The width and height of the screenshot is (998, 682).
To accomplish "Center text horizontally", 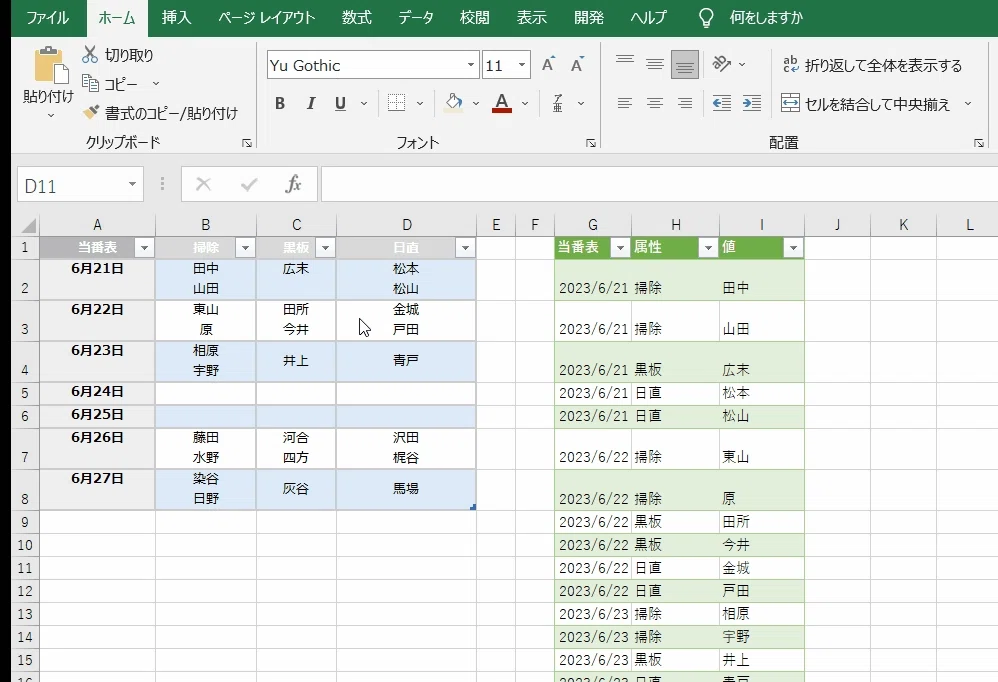I will [x=655, y=103].
